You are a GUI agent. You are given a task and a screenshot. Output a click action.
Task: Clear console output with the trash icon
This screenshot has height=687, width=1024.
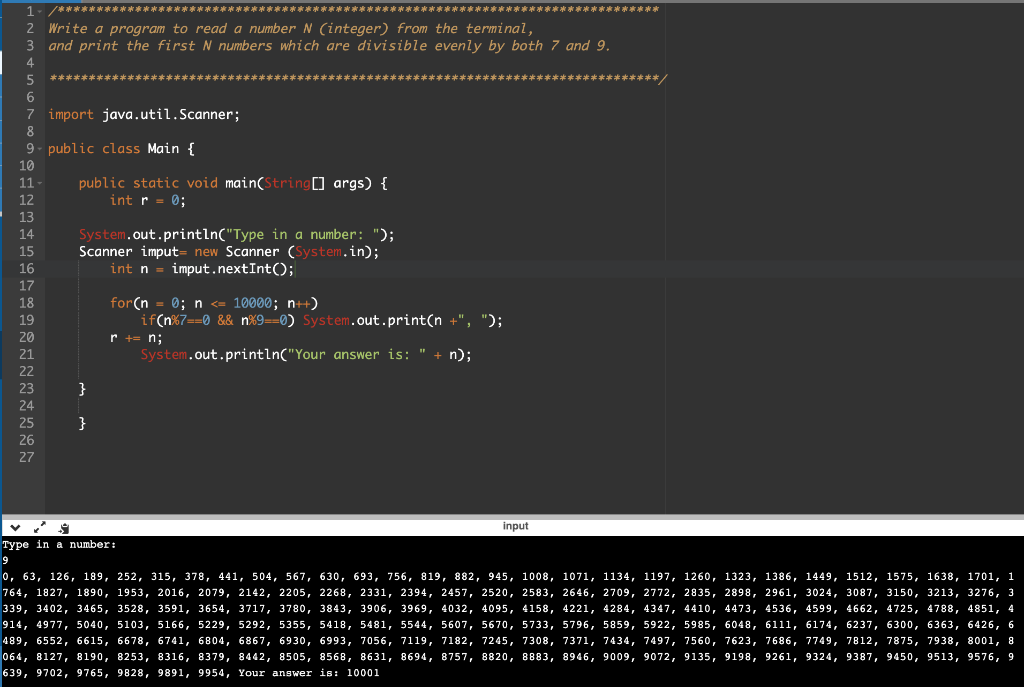[x=64, y=527]
